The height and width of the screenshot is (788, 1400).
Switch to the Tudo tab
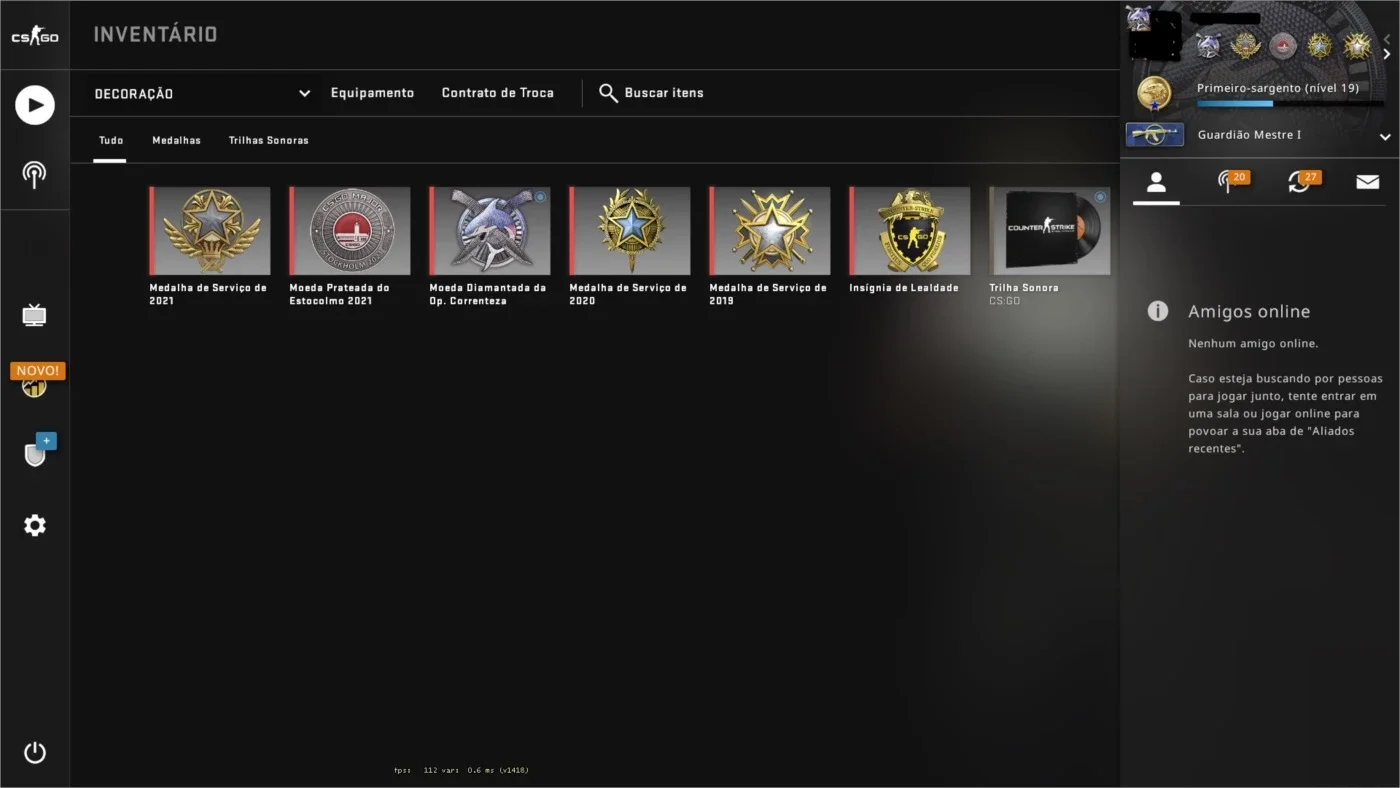[111, 140]
